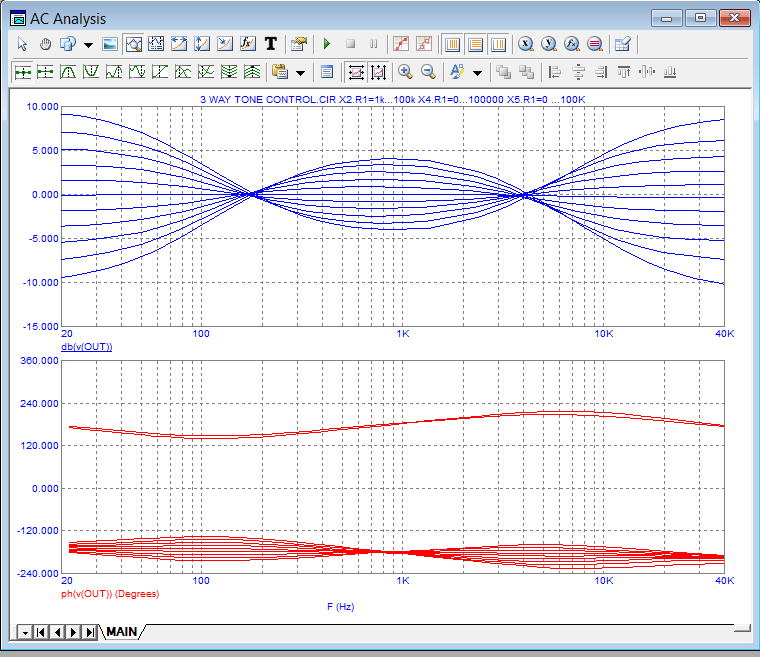The image size is (760, 657).
Task: Move cursor to High point button
Action: click(x=114, y=72)
